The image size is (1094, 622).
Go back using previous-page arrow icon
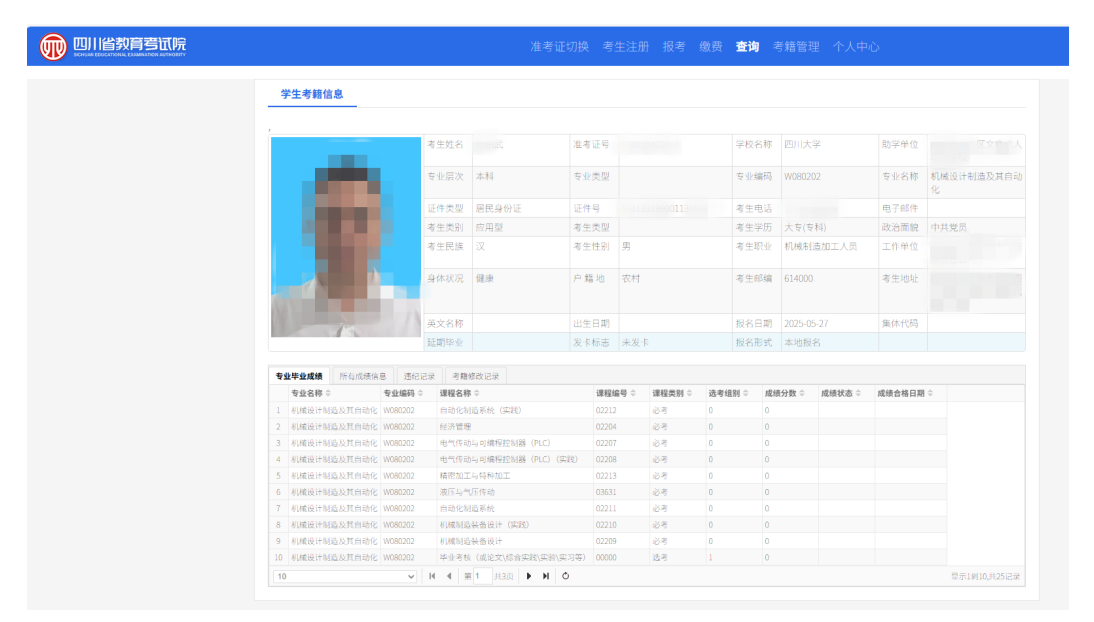click(x=449, y=576)
